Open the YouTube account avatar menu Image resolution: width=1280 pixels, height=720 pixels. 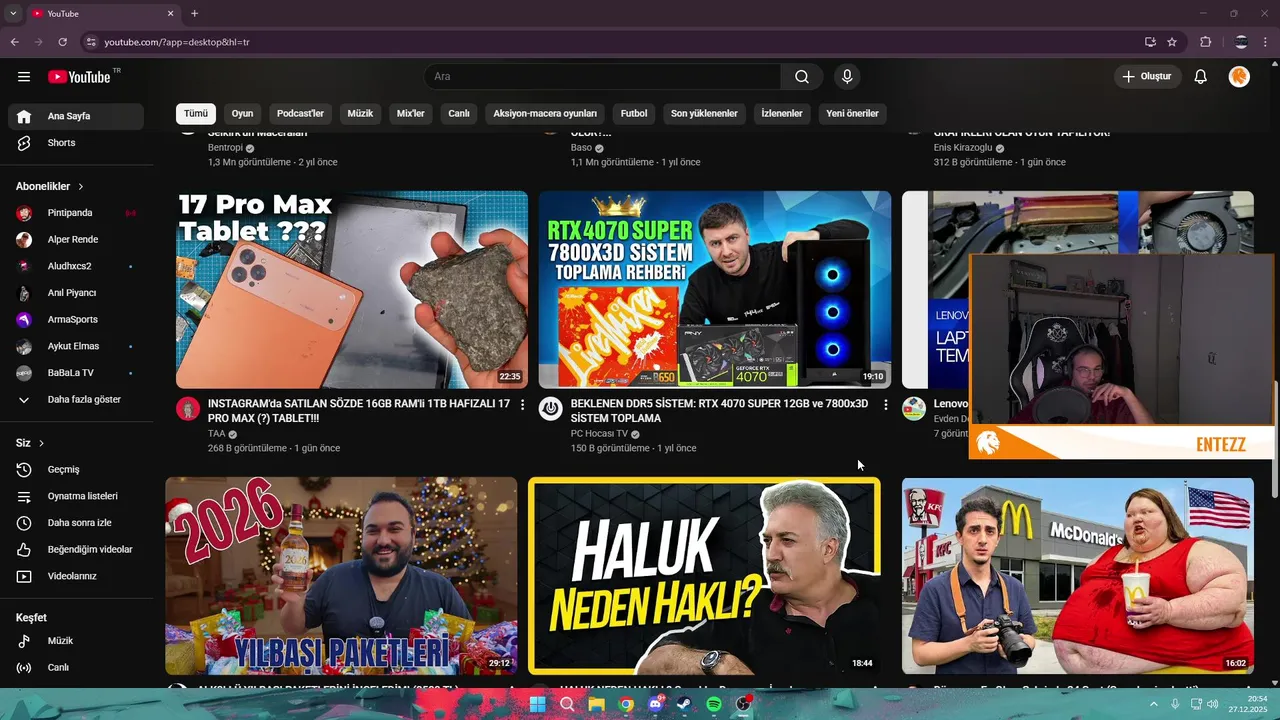tap(1239, 77)
